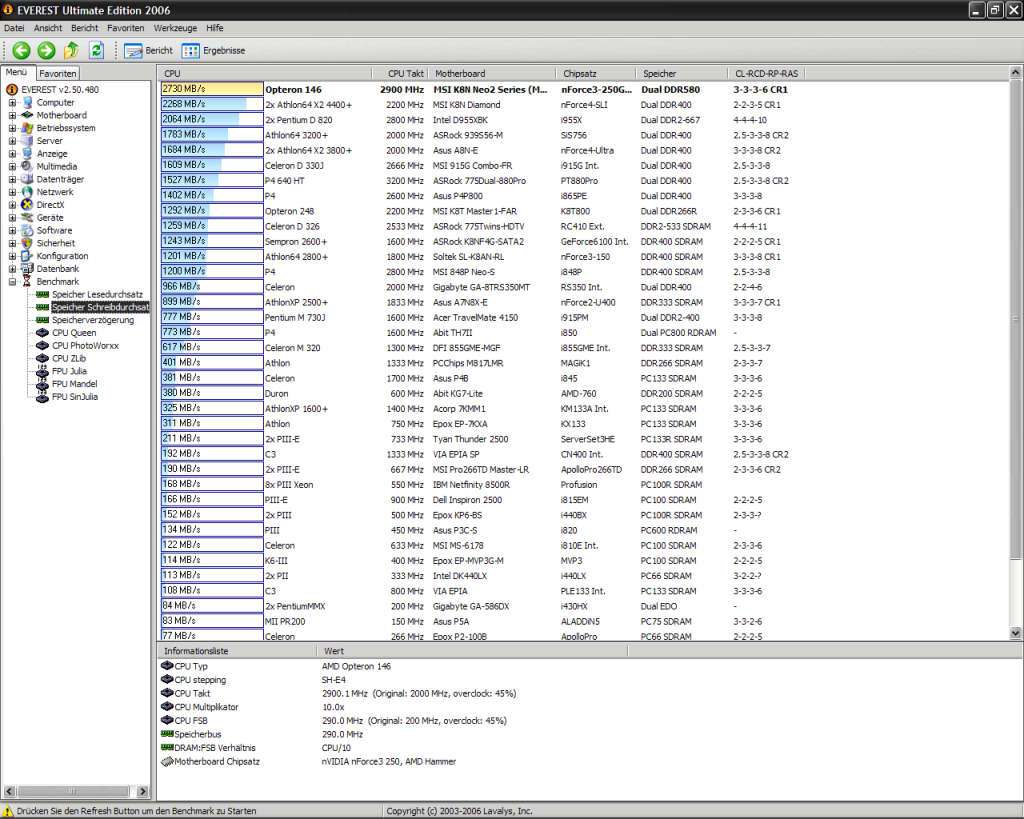Image resolution: width=1024 pixels, height=819 pixels.
Task: Open the CPU ZLib benchmark
Action: point(69,358)
